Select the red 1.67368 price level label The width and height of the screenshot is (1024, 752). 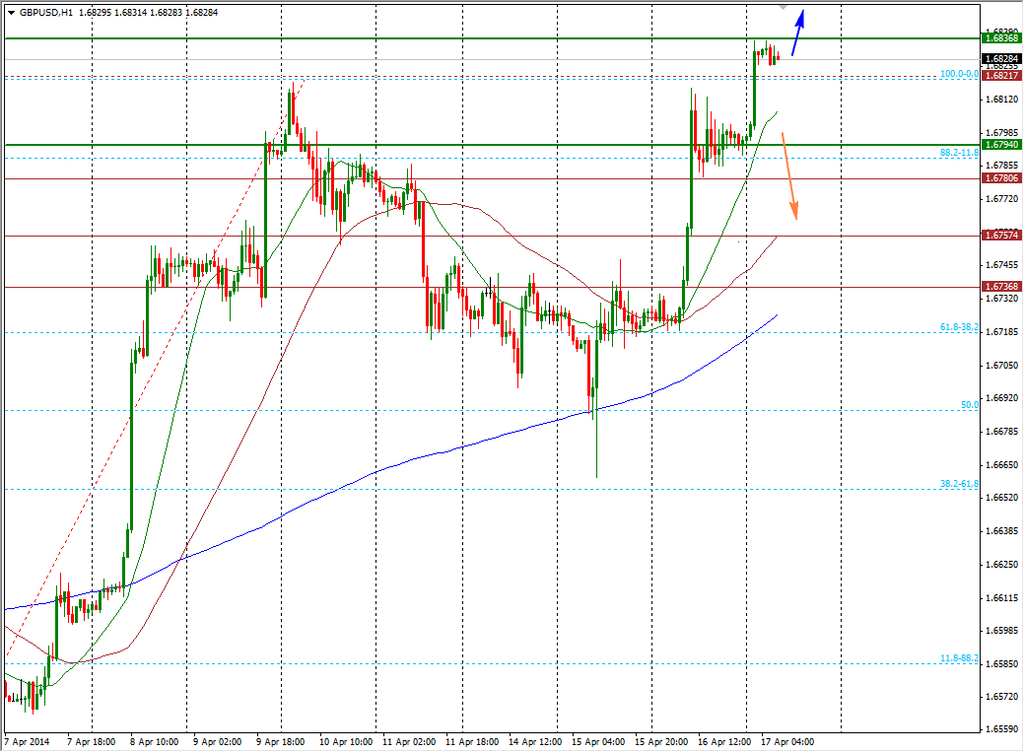point(1001,287)
